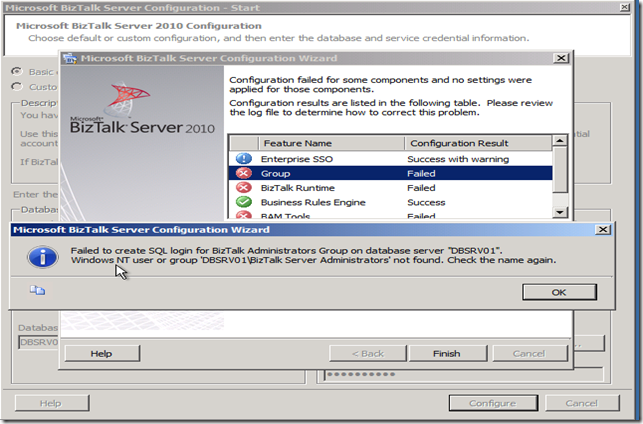
Task: Click the warning icon beside Enterprise SSO
Action: pos(244,159)
